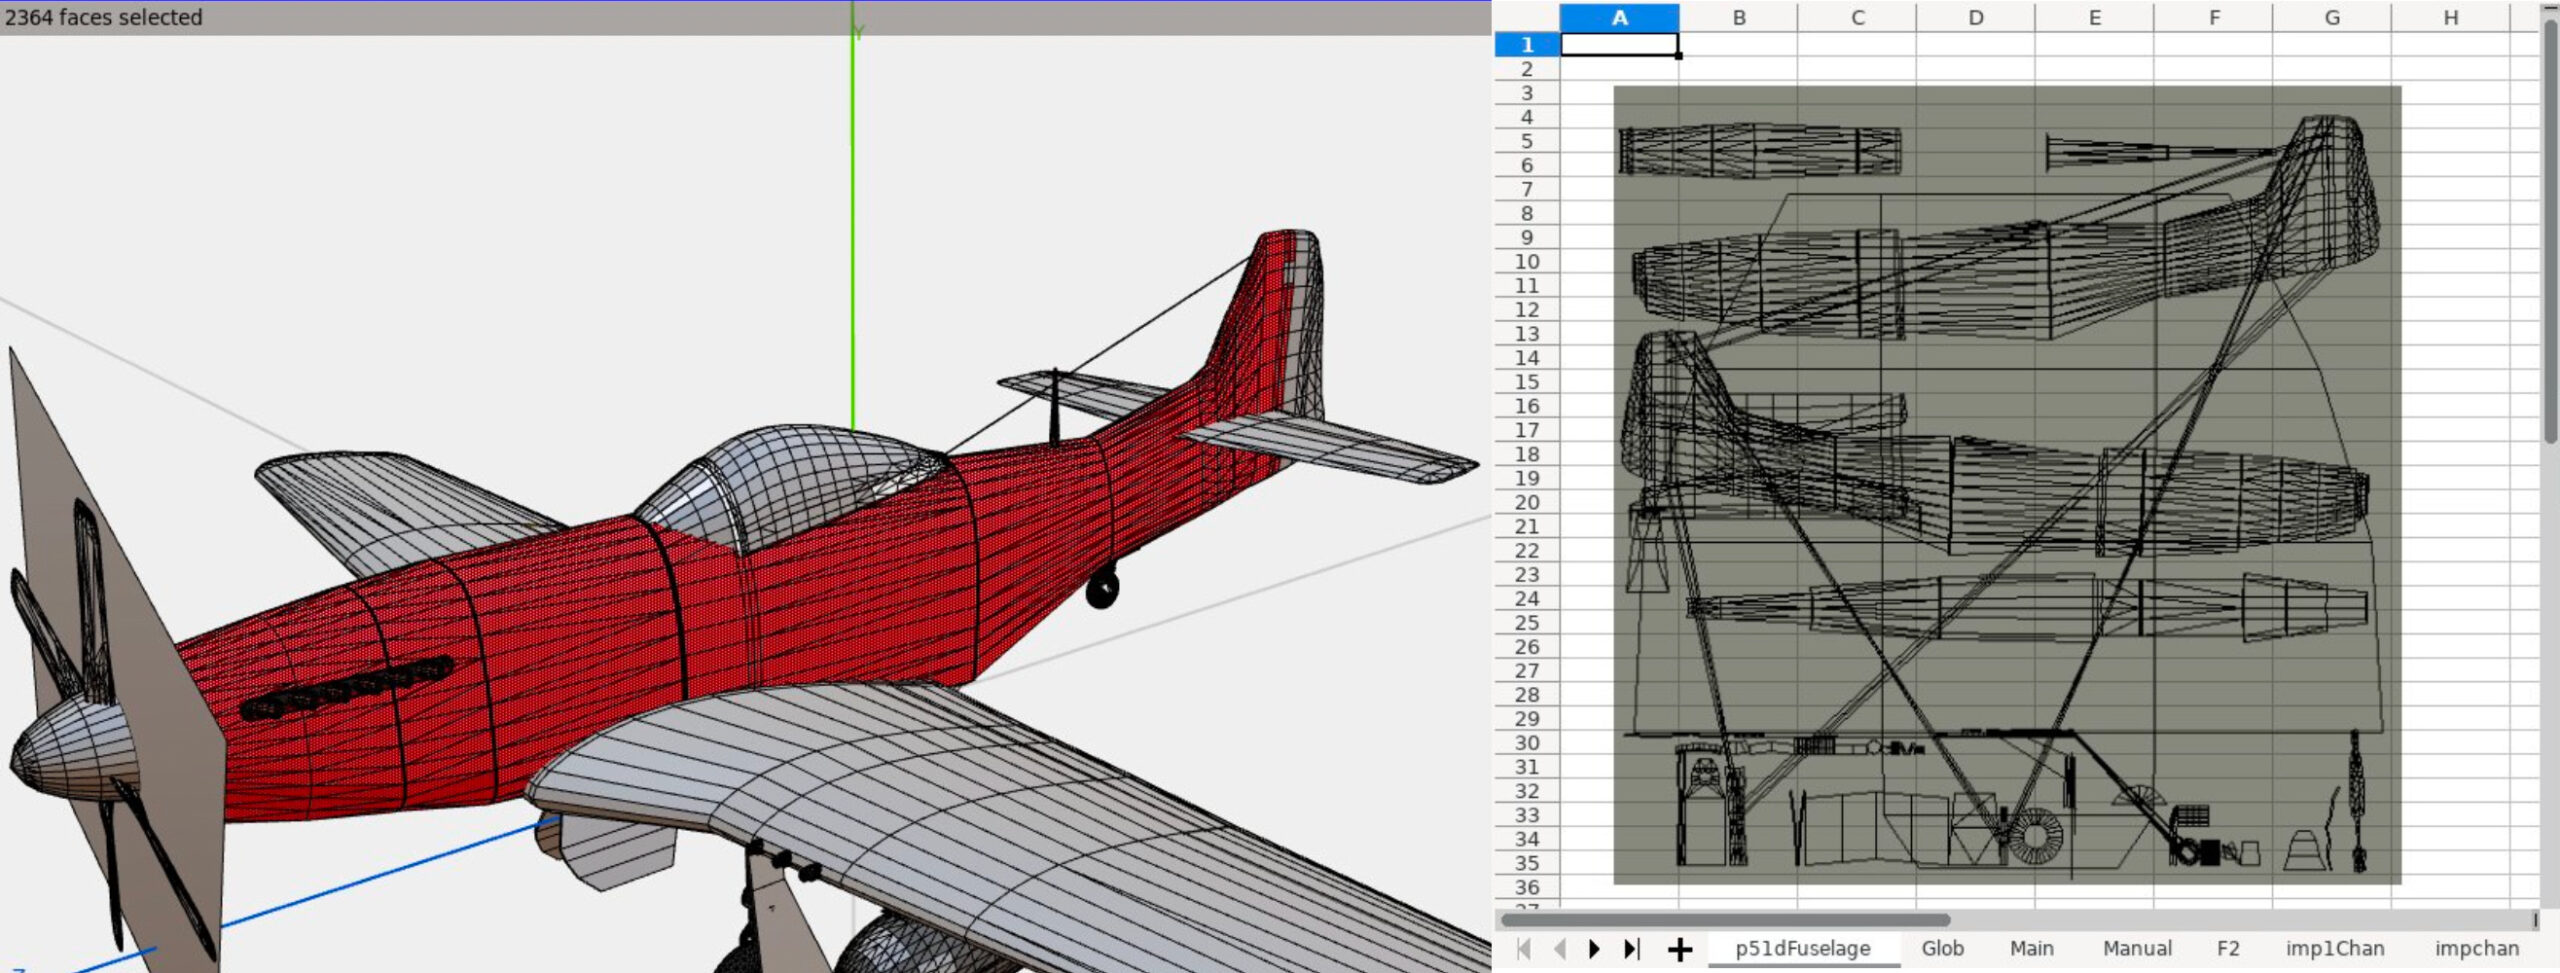2560x973 pixels.
Task: Select cell B1 in the spreadsheet
Action: [1740, 44]
